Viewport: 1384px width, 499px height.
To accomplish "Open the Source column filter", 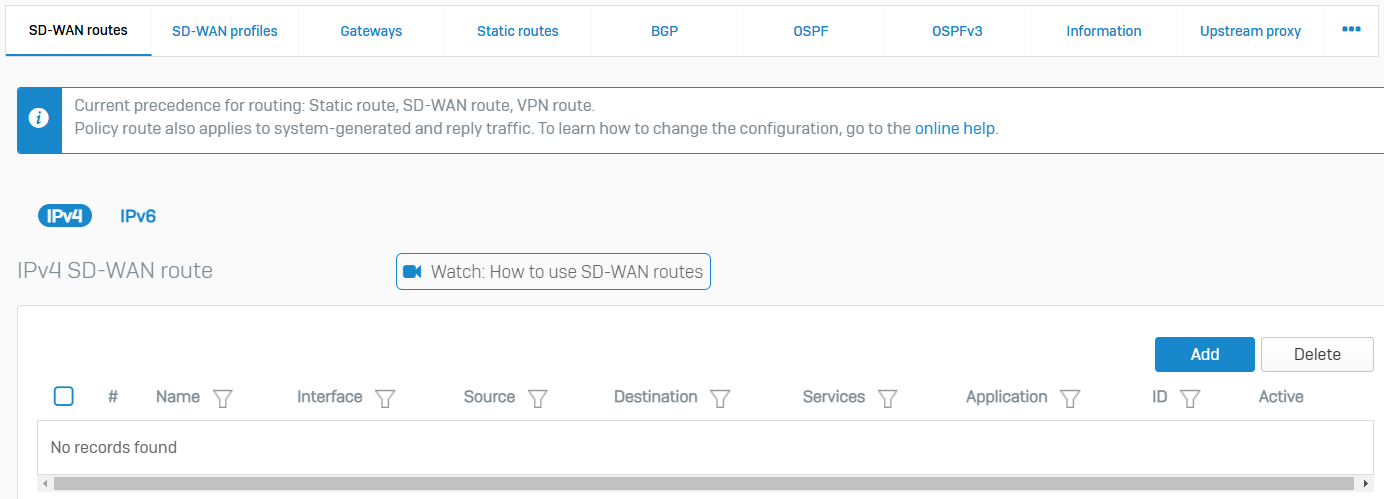I will 538,398.
